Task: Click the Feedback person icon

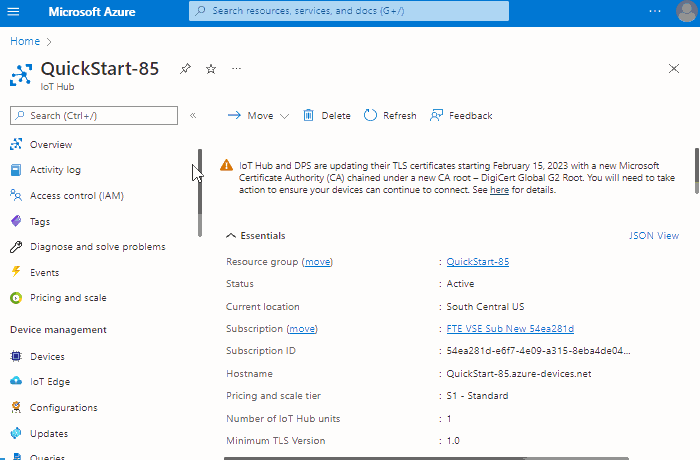Action: point(436,116)
